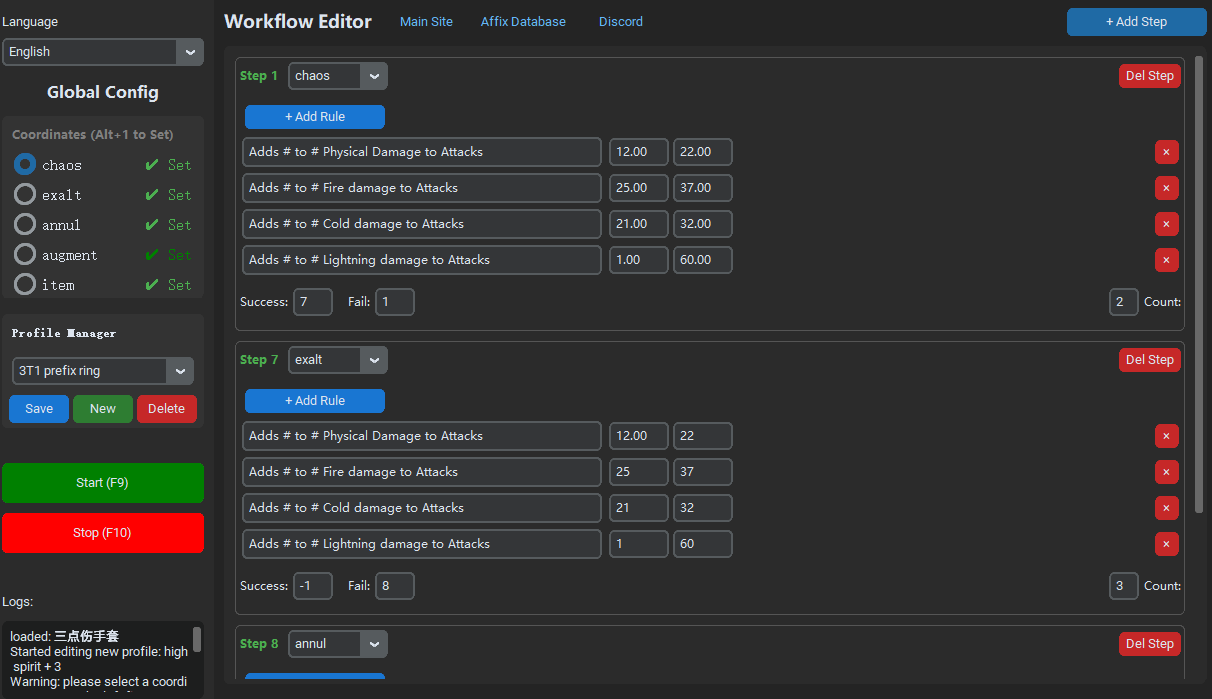
Task: Edit Step 1 Success field
Action: click(313, 302)
